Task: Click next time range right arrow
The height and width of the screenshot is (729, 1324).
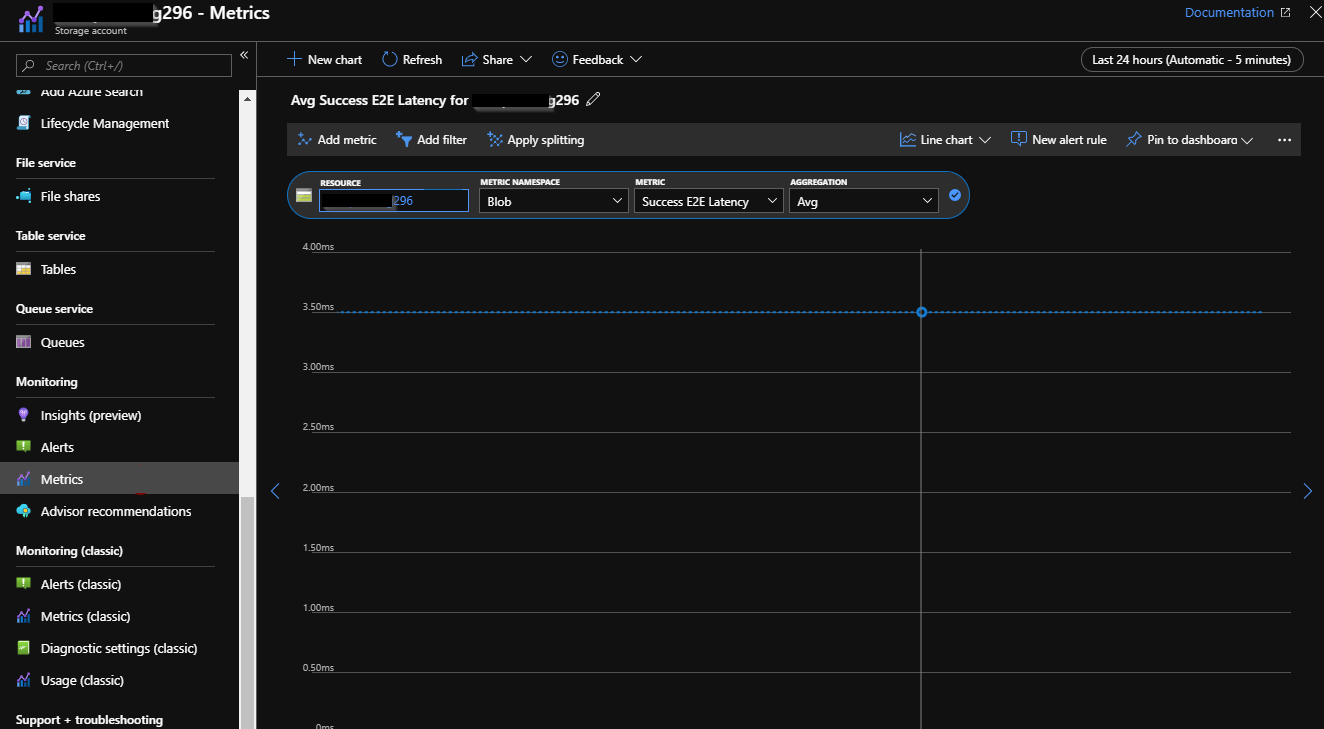Action: tap(1307, 491)
